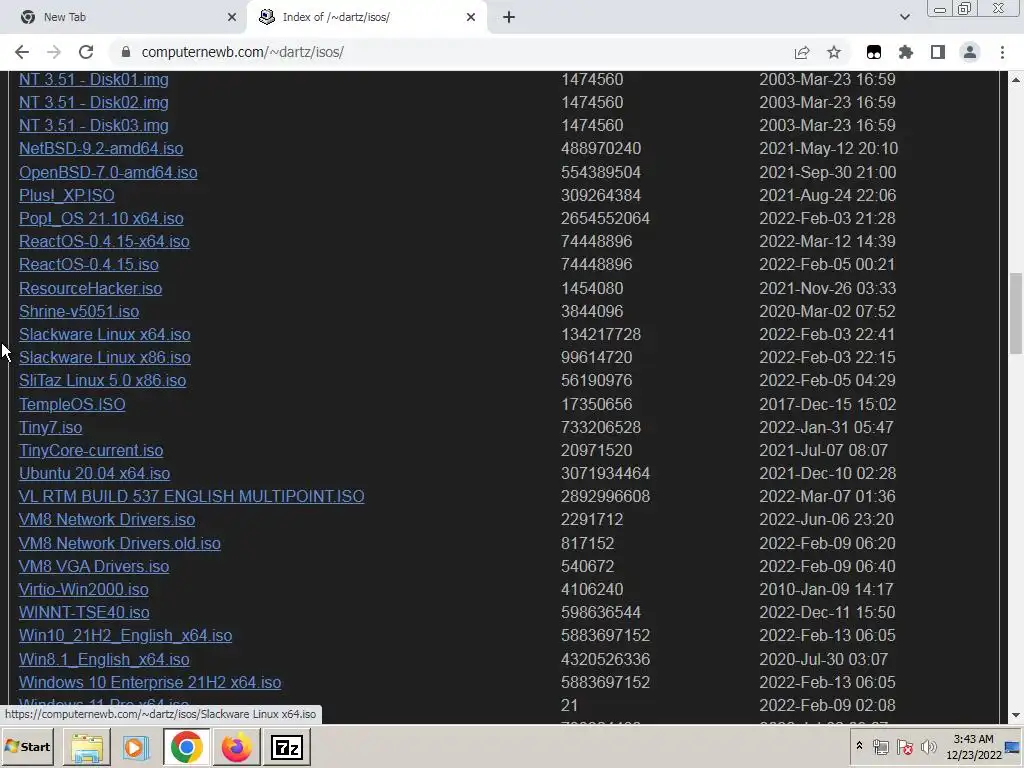1024x768 pixels.
Task: Download OpenBSD-7.0-amd64.iso
Action: (x=108, y=172)
